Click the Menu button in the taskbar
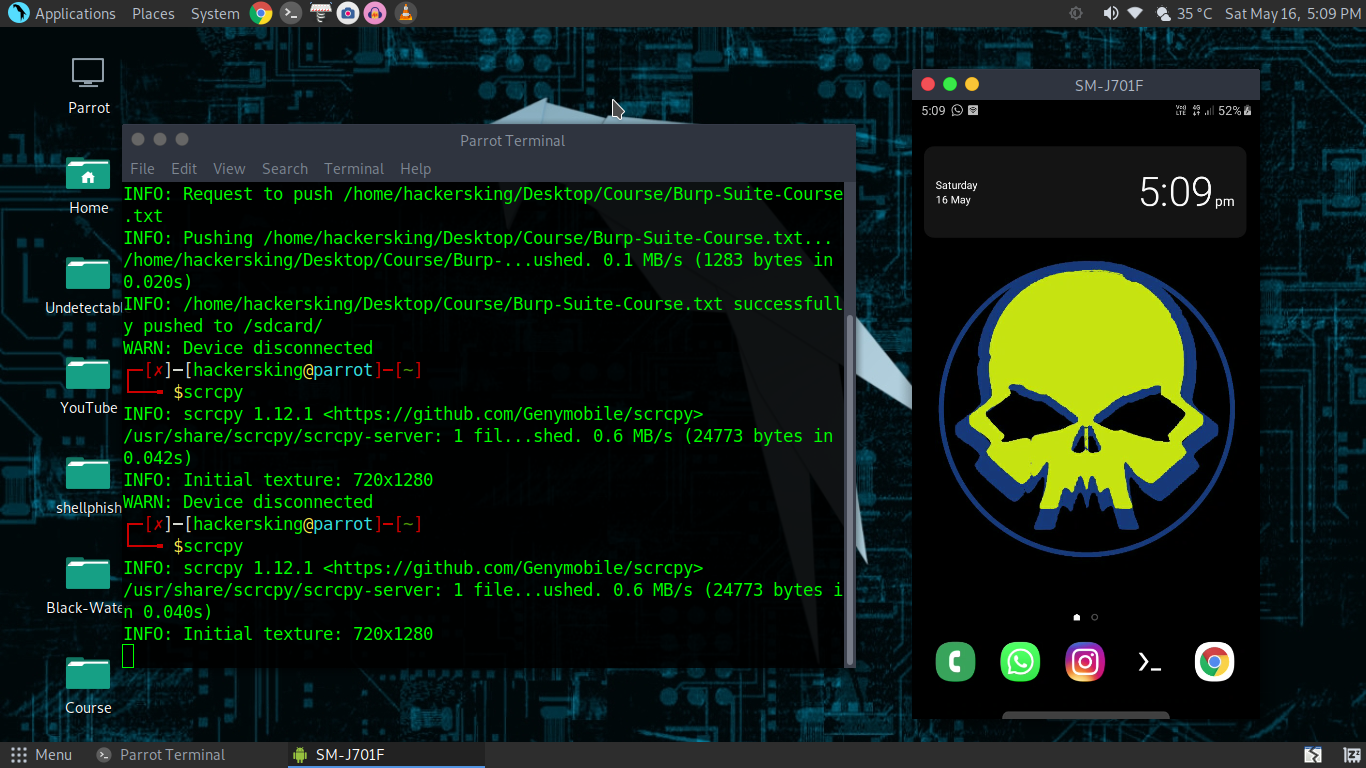Screen dimensions: 1366x768 42,754
